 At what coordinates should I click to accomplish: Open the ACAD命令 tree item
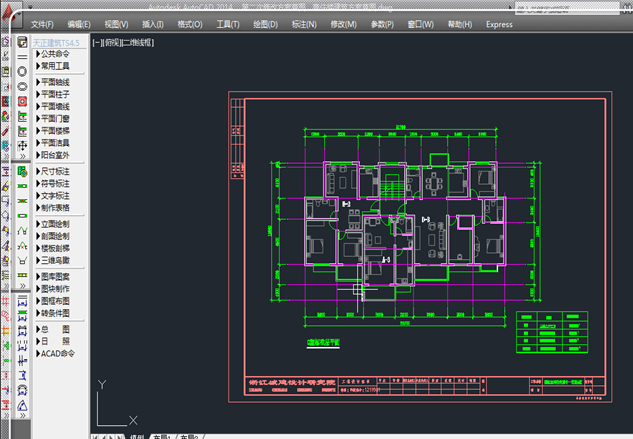(55, 354)
